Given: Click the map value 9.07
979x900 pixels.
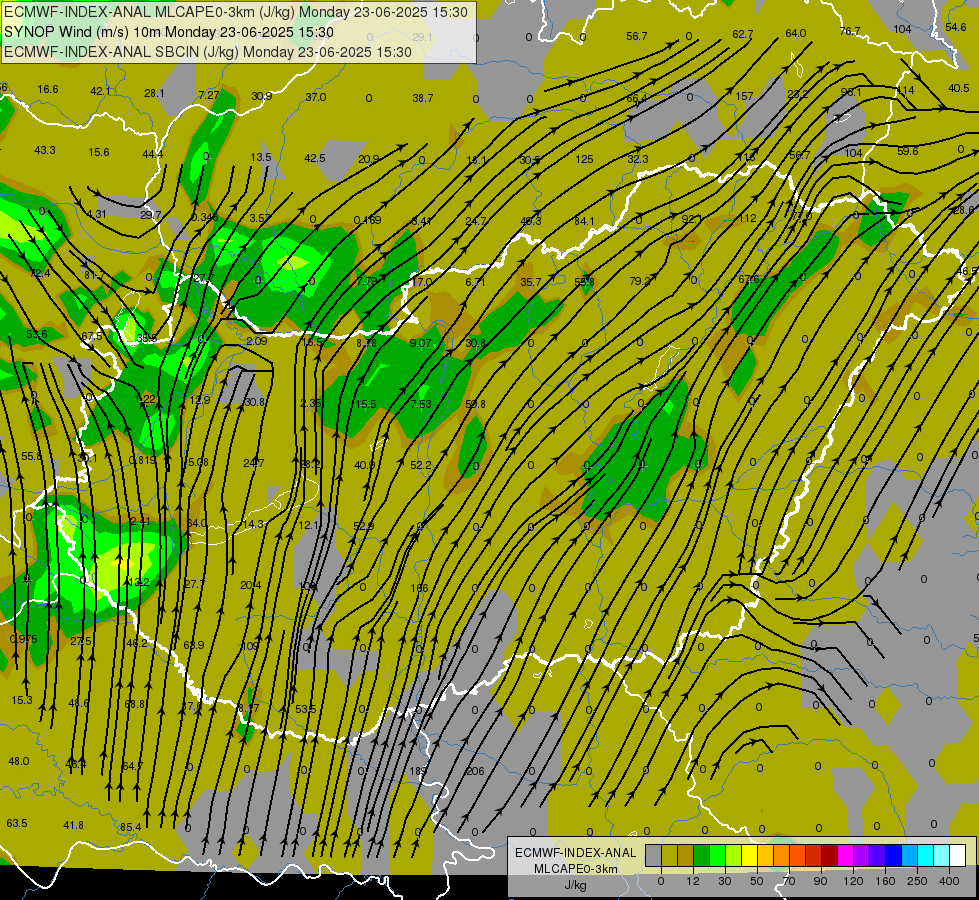Looking at the screenshot, I should (x=420, y=343).
